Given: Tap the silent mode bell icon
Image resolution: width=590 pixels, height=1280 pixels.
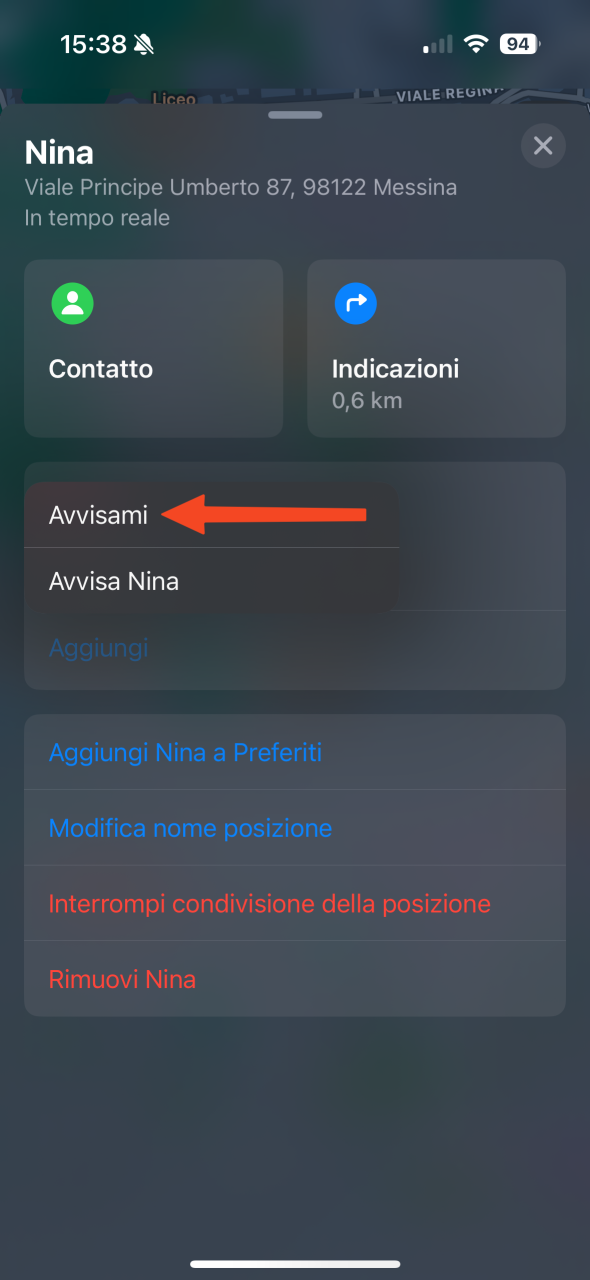Looking at the screenshot, I should [145, 44].
